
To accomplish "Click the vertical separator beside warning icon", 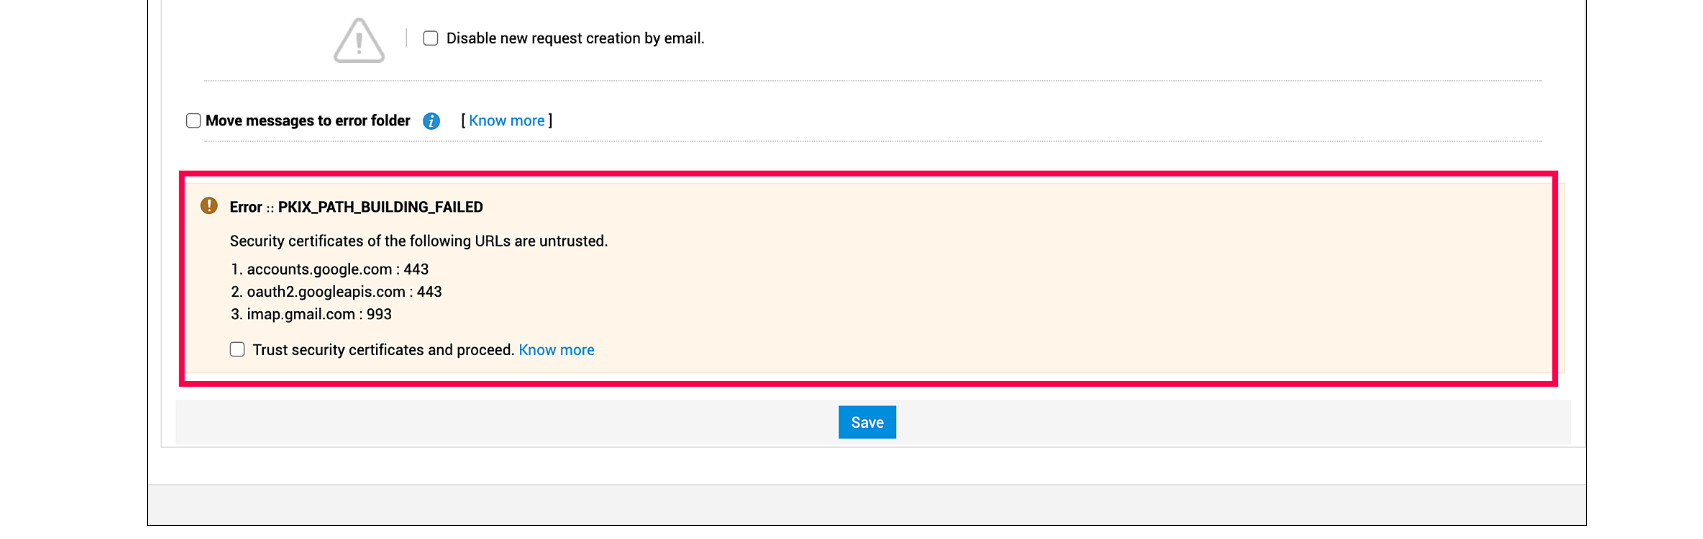I will click(406, 38).
